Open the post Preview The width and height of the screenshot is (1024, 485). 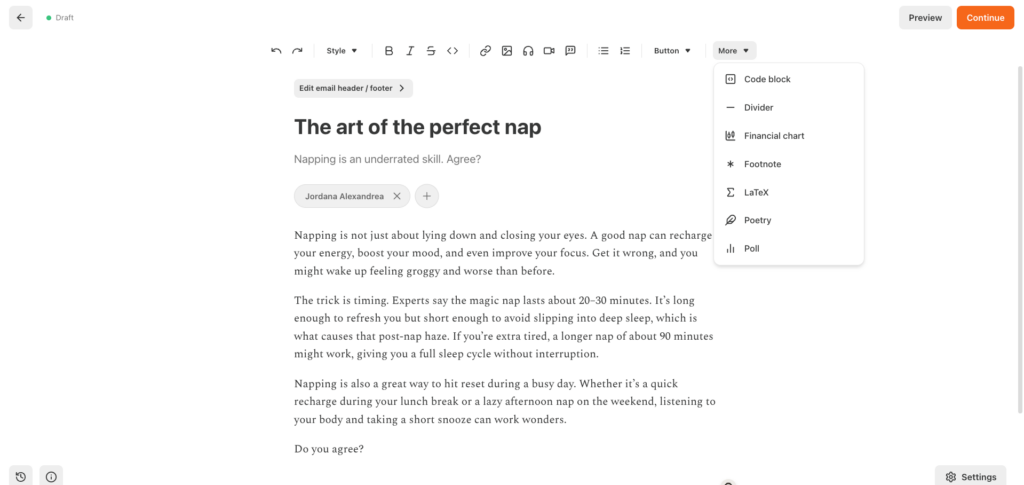click(x=925, y=18)
